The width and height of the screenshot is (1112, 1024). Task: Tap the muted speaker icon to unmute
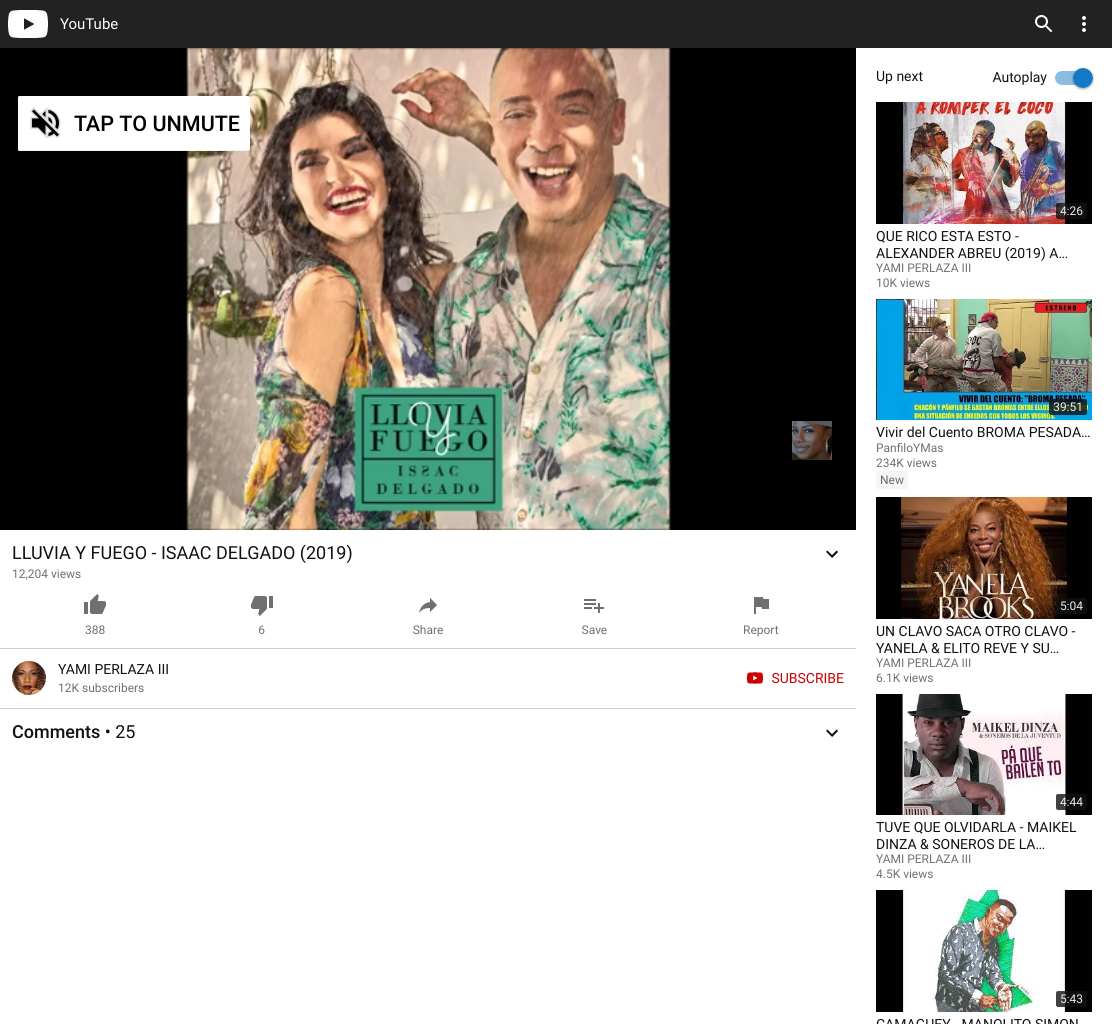click(46, 123)
